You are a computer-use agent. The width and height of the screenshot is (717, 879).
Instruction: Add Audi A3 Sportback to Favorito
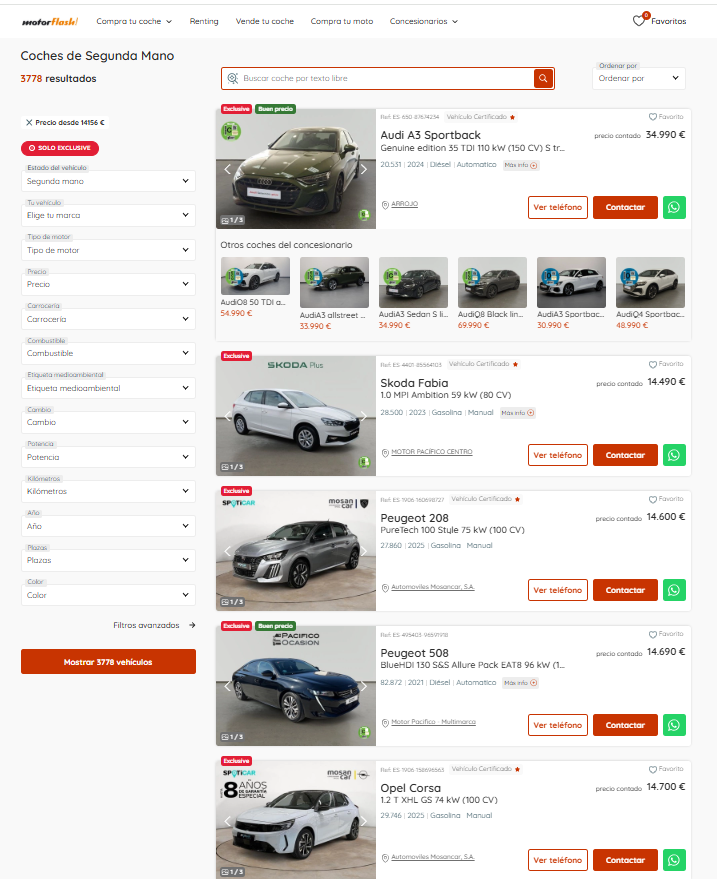coord(666,117)
